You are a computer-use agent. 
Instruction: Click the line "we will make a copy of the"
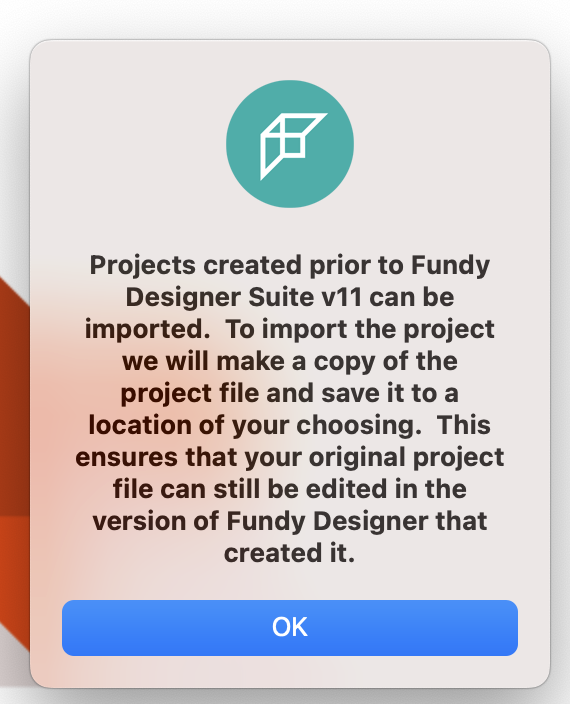point(290,361)
